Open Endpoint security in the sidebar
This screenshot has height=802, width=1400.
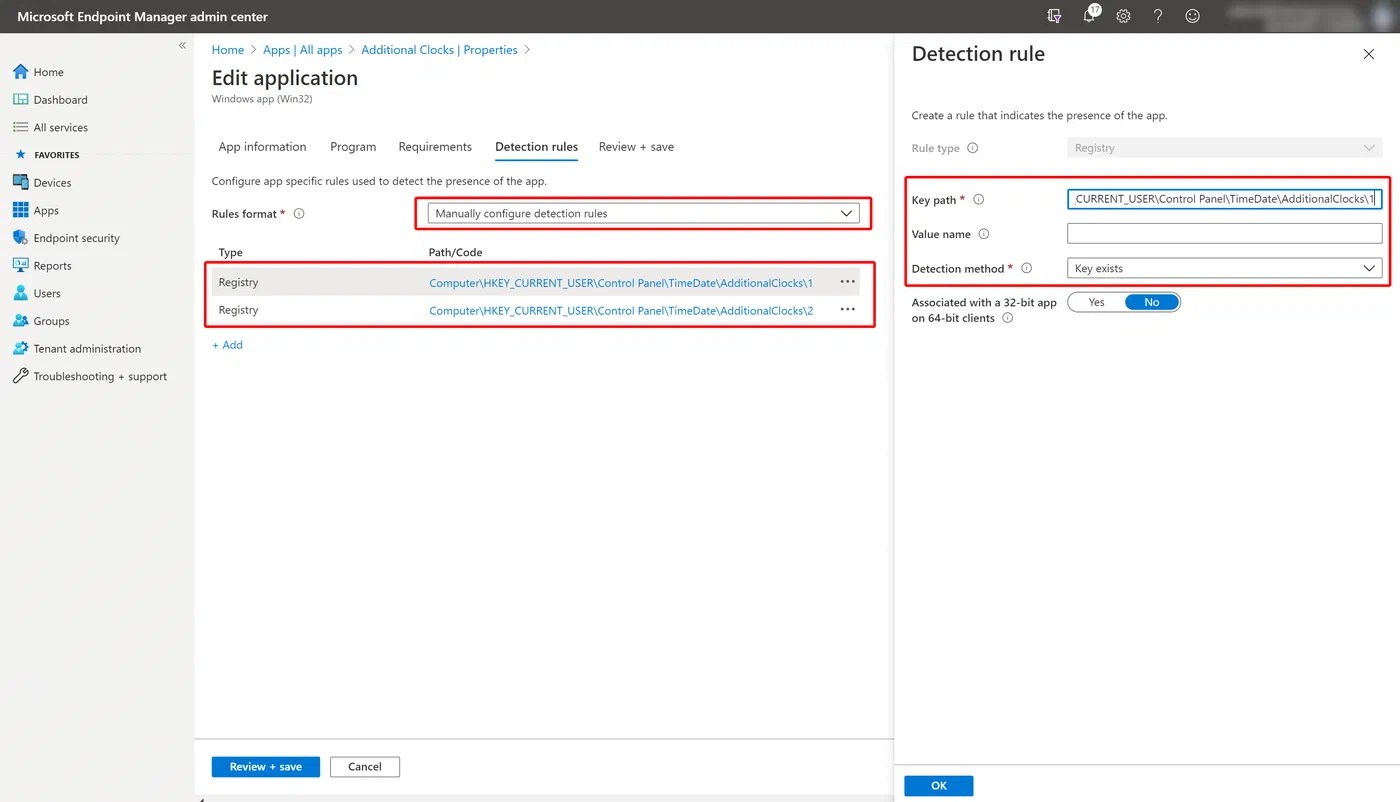point(76,238)
